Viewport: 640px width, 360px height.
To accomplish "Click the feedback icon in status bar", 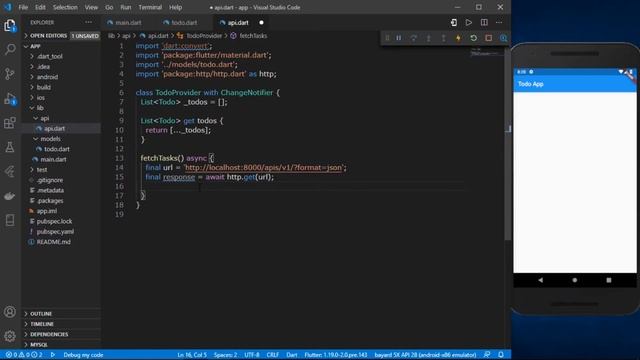I will click(x=487, y=355).
